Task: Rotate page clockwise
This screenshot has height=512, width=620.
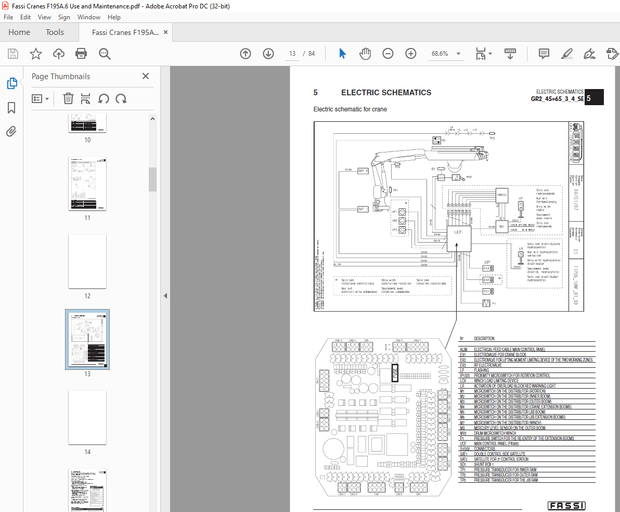Action: point(121,98)
